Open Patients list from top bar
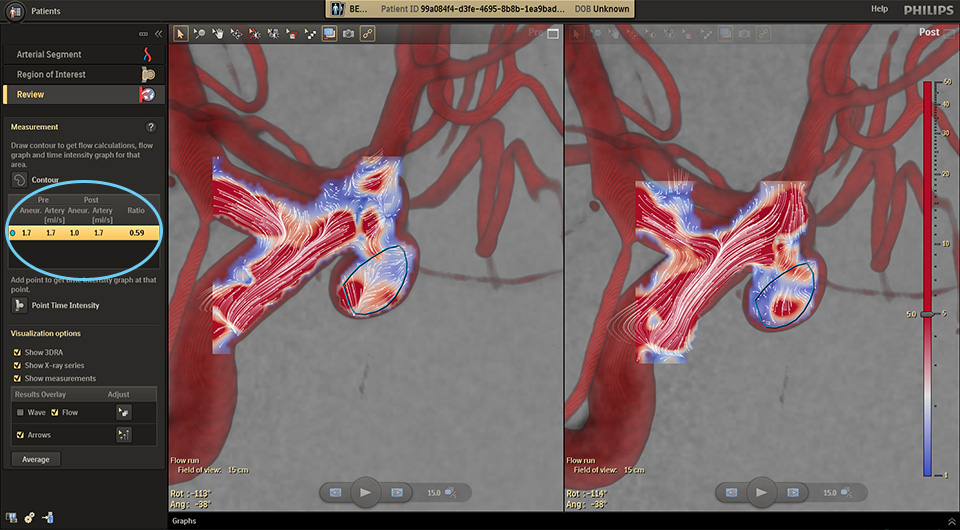The height and width of the screenshot is (530, 960). [x=34, y=9]
